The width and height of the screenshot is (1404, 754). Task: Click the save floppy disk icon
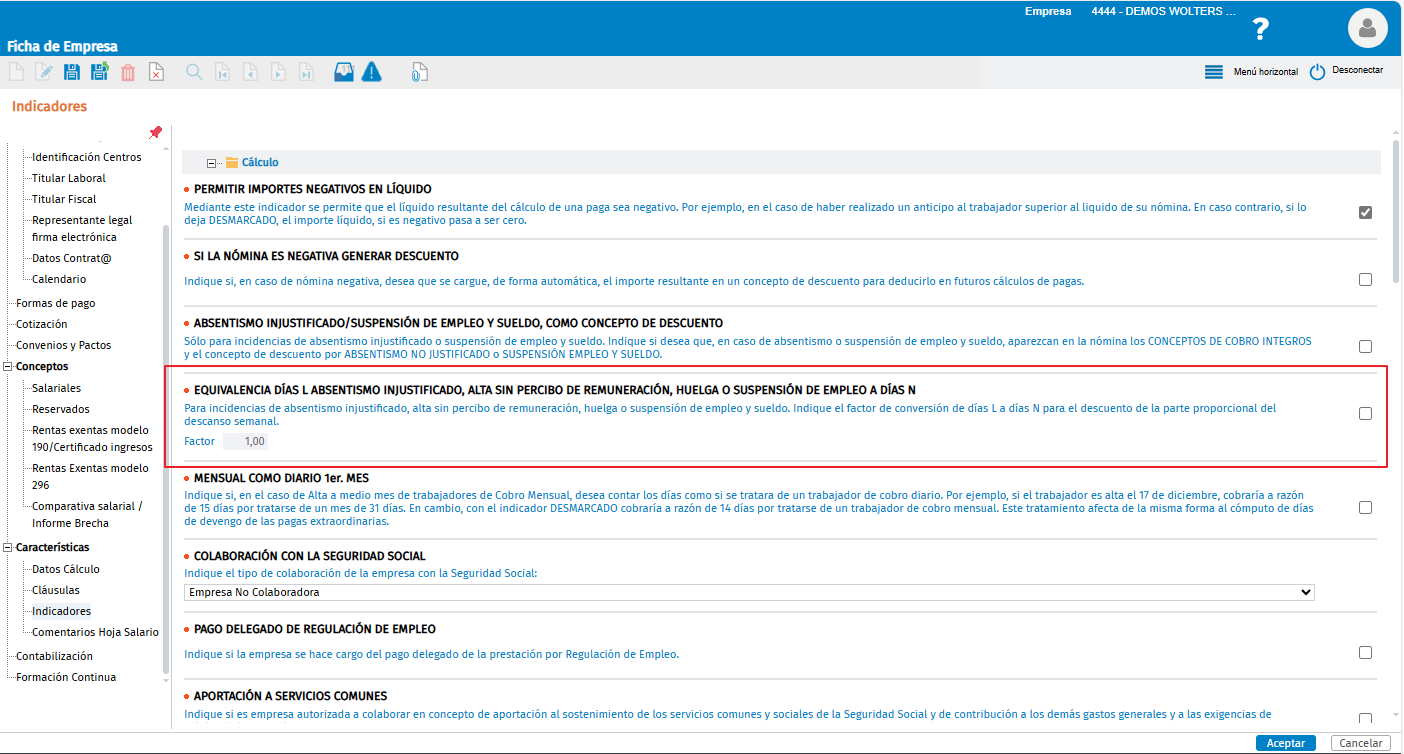click(x=72, y=72)
